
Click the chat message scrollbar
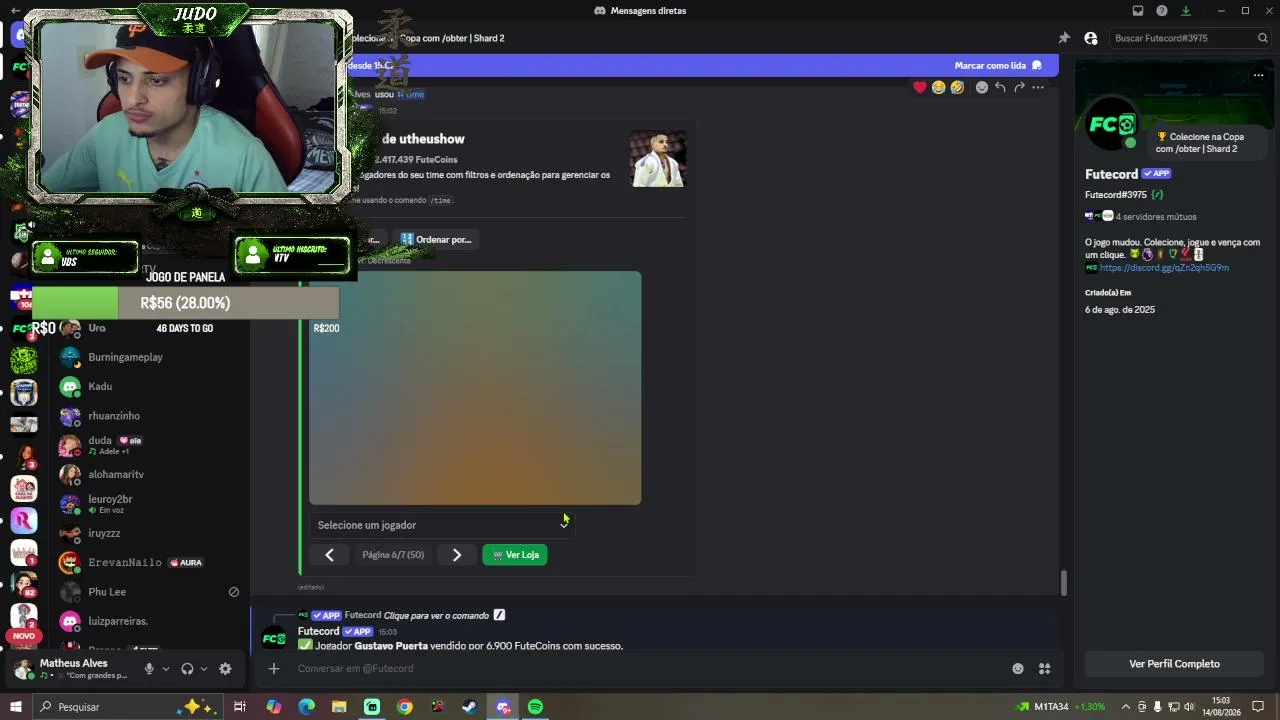[x=1064, y=582]
